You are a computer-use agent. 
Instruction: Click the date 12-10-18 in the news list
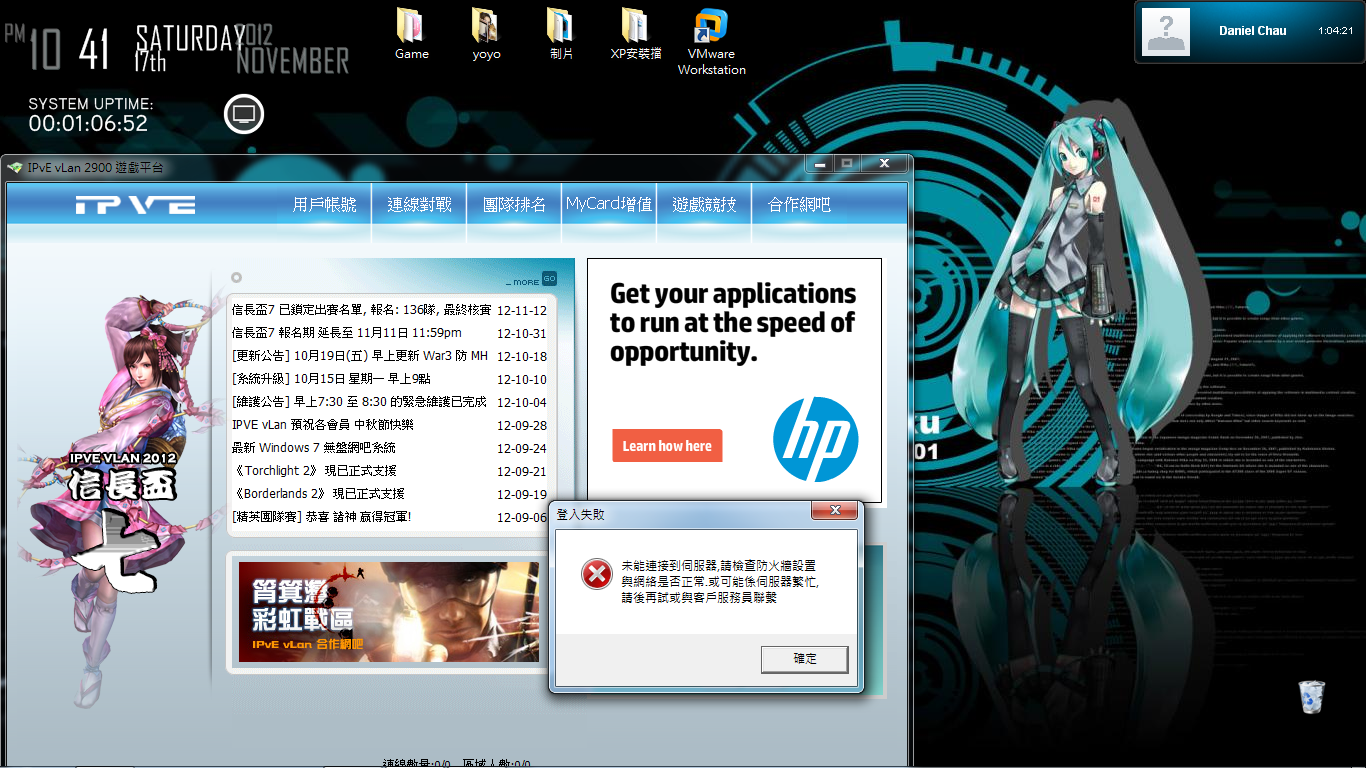point(522,357)
